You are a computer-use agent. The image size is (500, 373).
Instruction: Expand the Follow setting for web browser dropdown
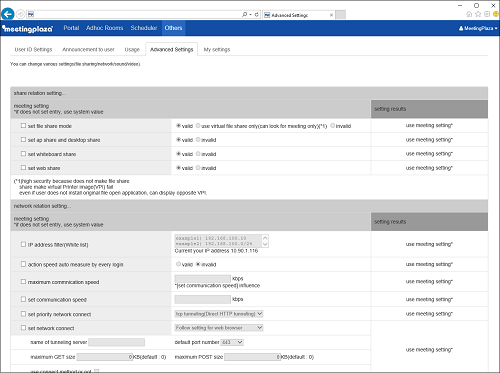[219, 328]
